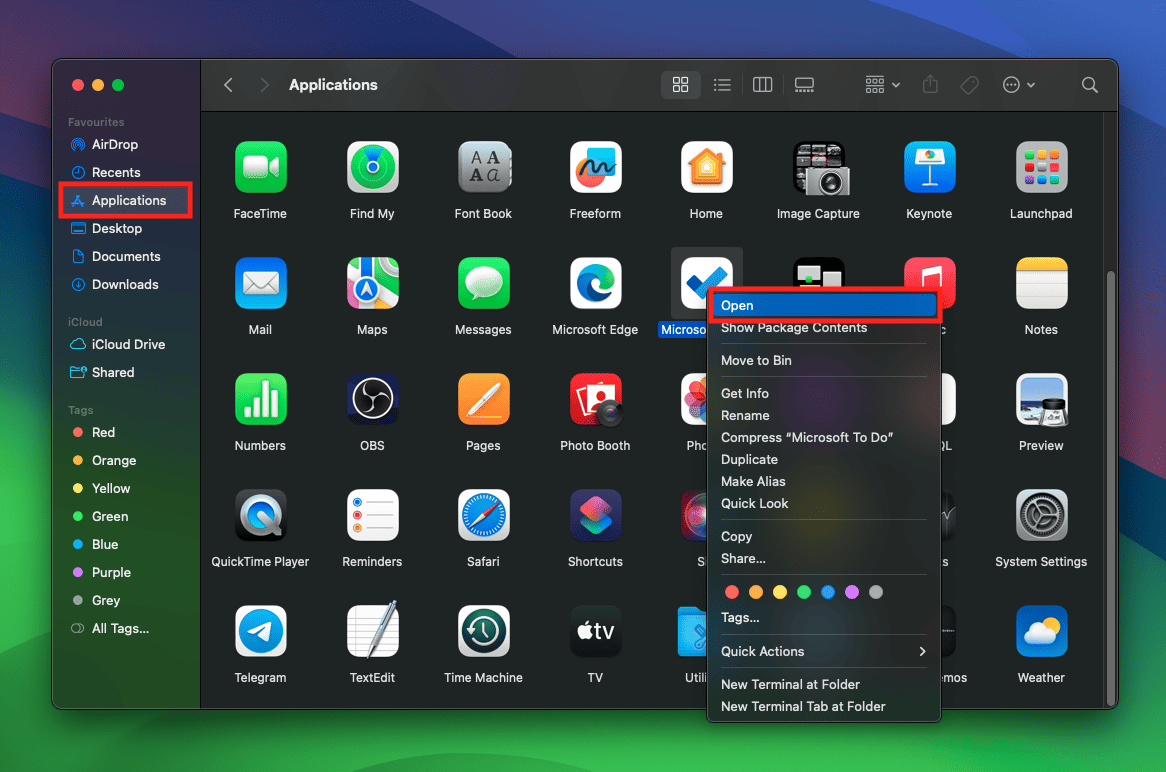Click the Edit Tags button in toolbar
Image resolution: width=1166 pixels, height=772 pixels.
[x=970, y=85]
